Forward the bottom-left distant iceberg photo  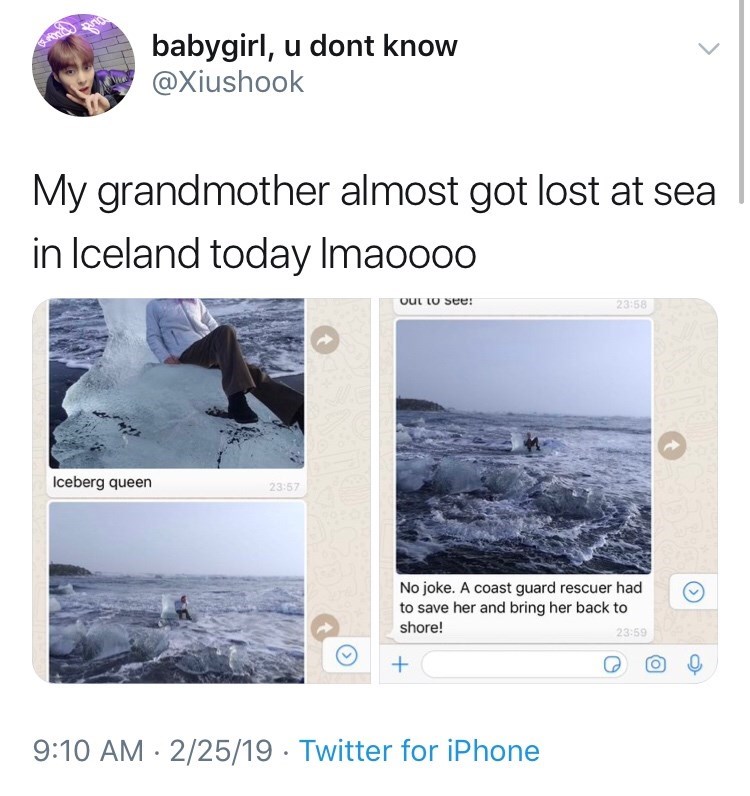coord(323,626)
